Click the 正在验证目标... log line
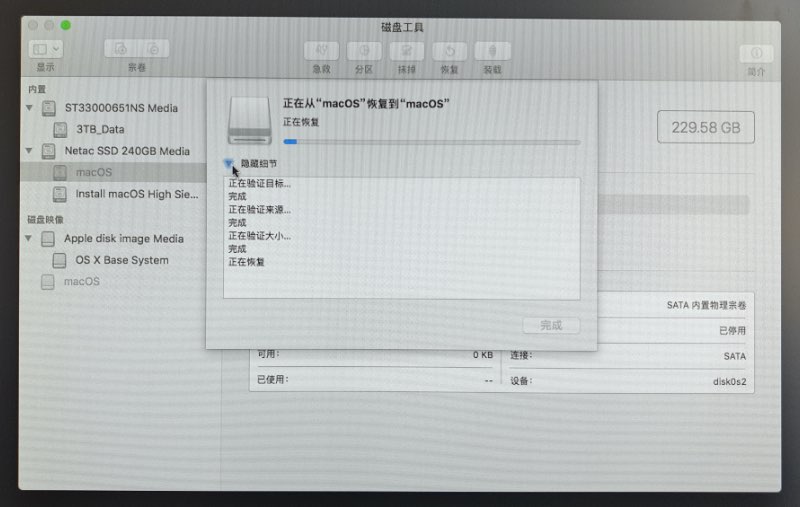800x507 pixels. tap(259, 183)
